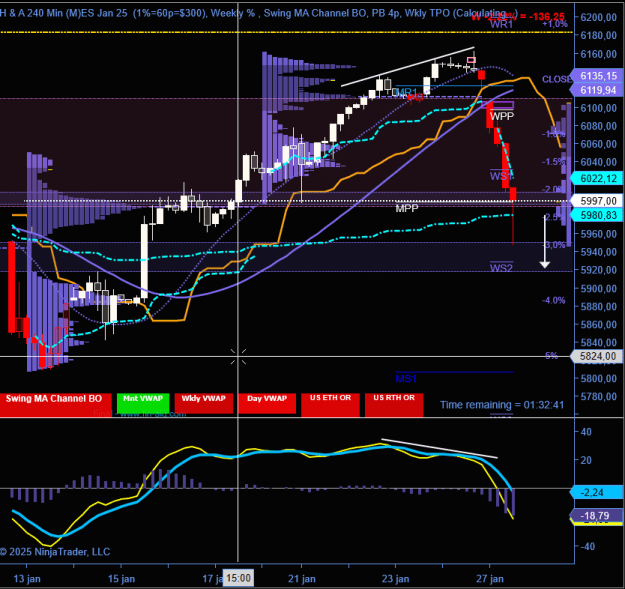This screenshot has height=589, width=625.
Task: Click the 5900,00 price axis value
Action: pos(599,288)
